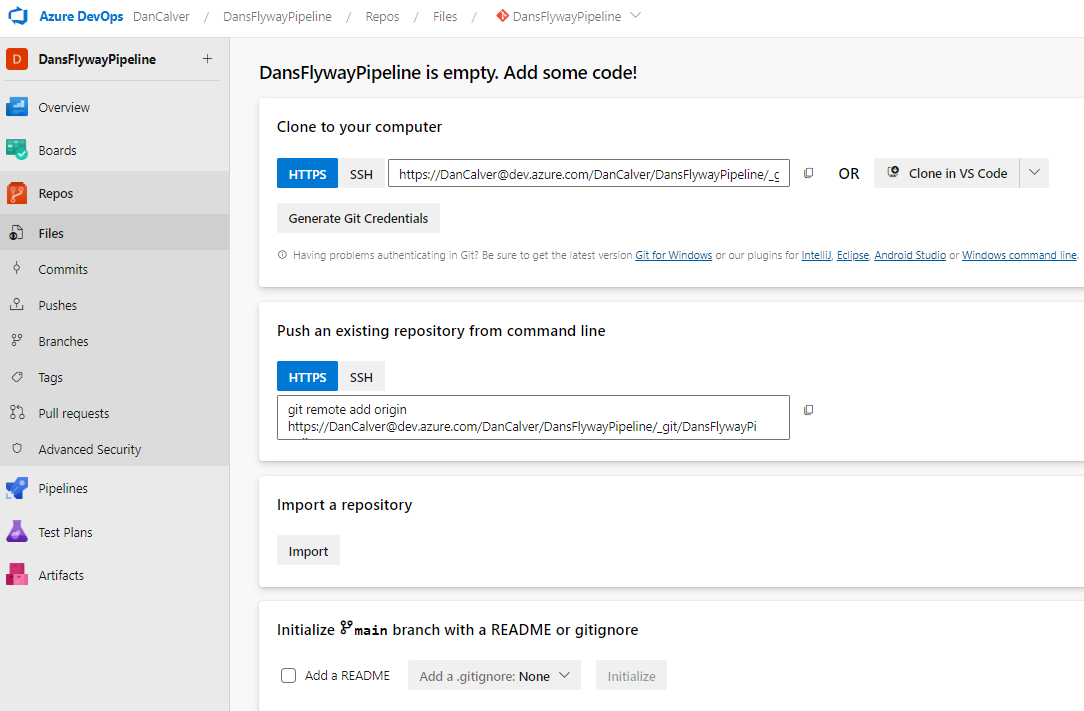The image size is (1084, 711).
Task: Click the Azure DevOps logo icon
Action: coord(18,17)
